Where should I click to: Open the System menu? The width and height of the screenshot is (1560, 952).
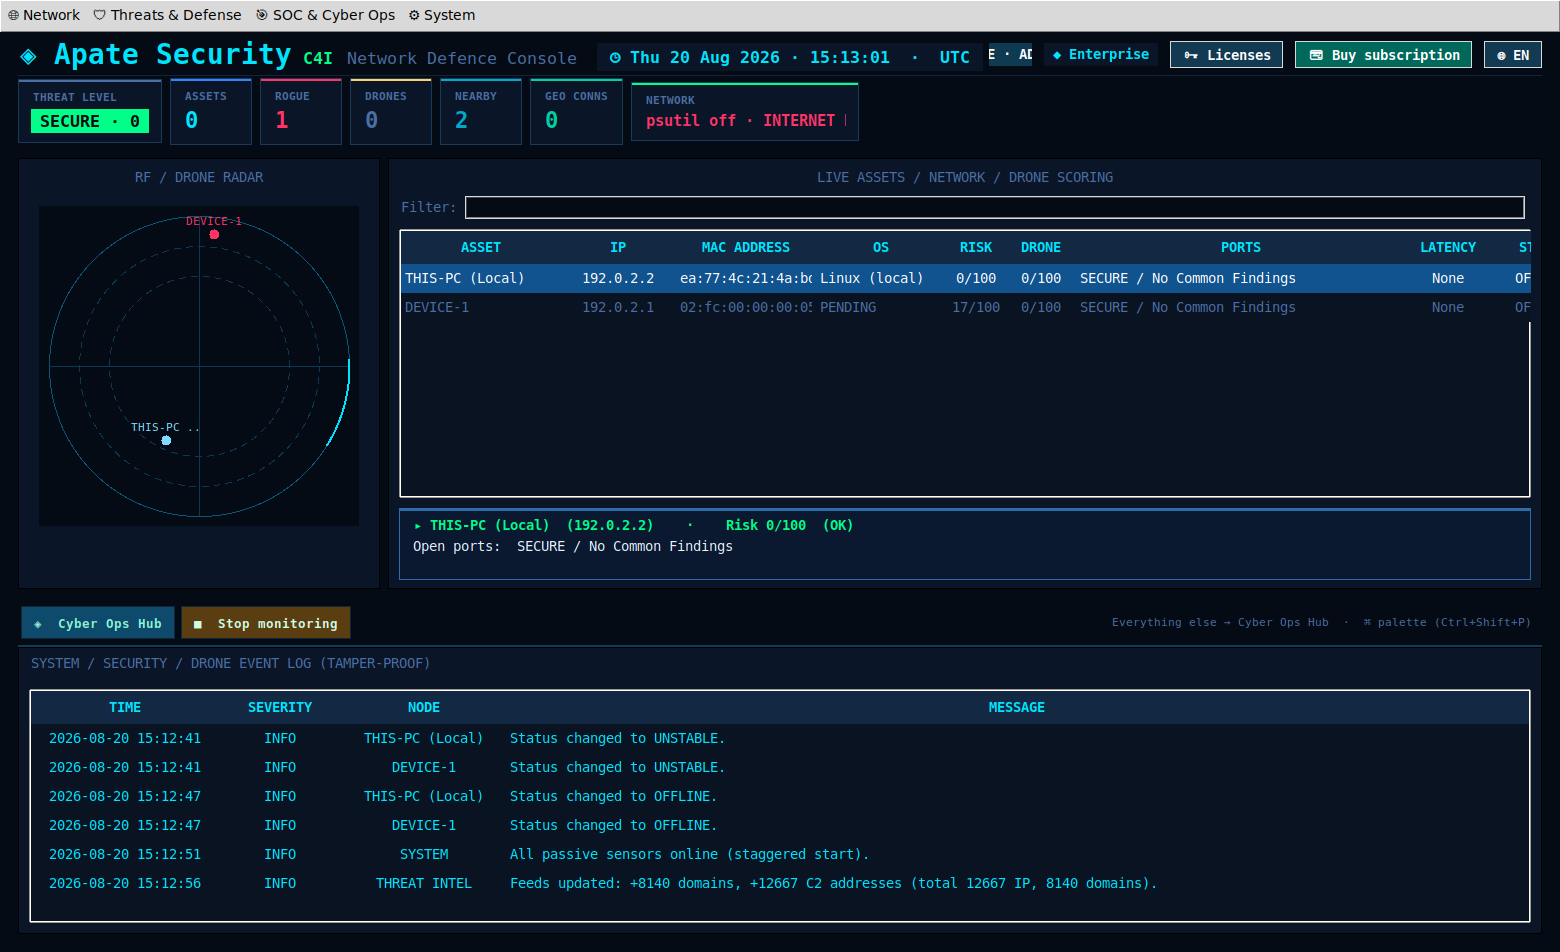click(441, 15)
